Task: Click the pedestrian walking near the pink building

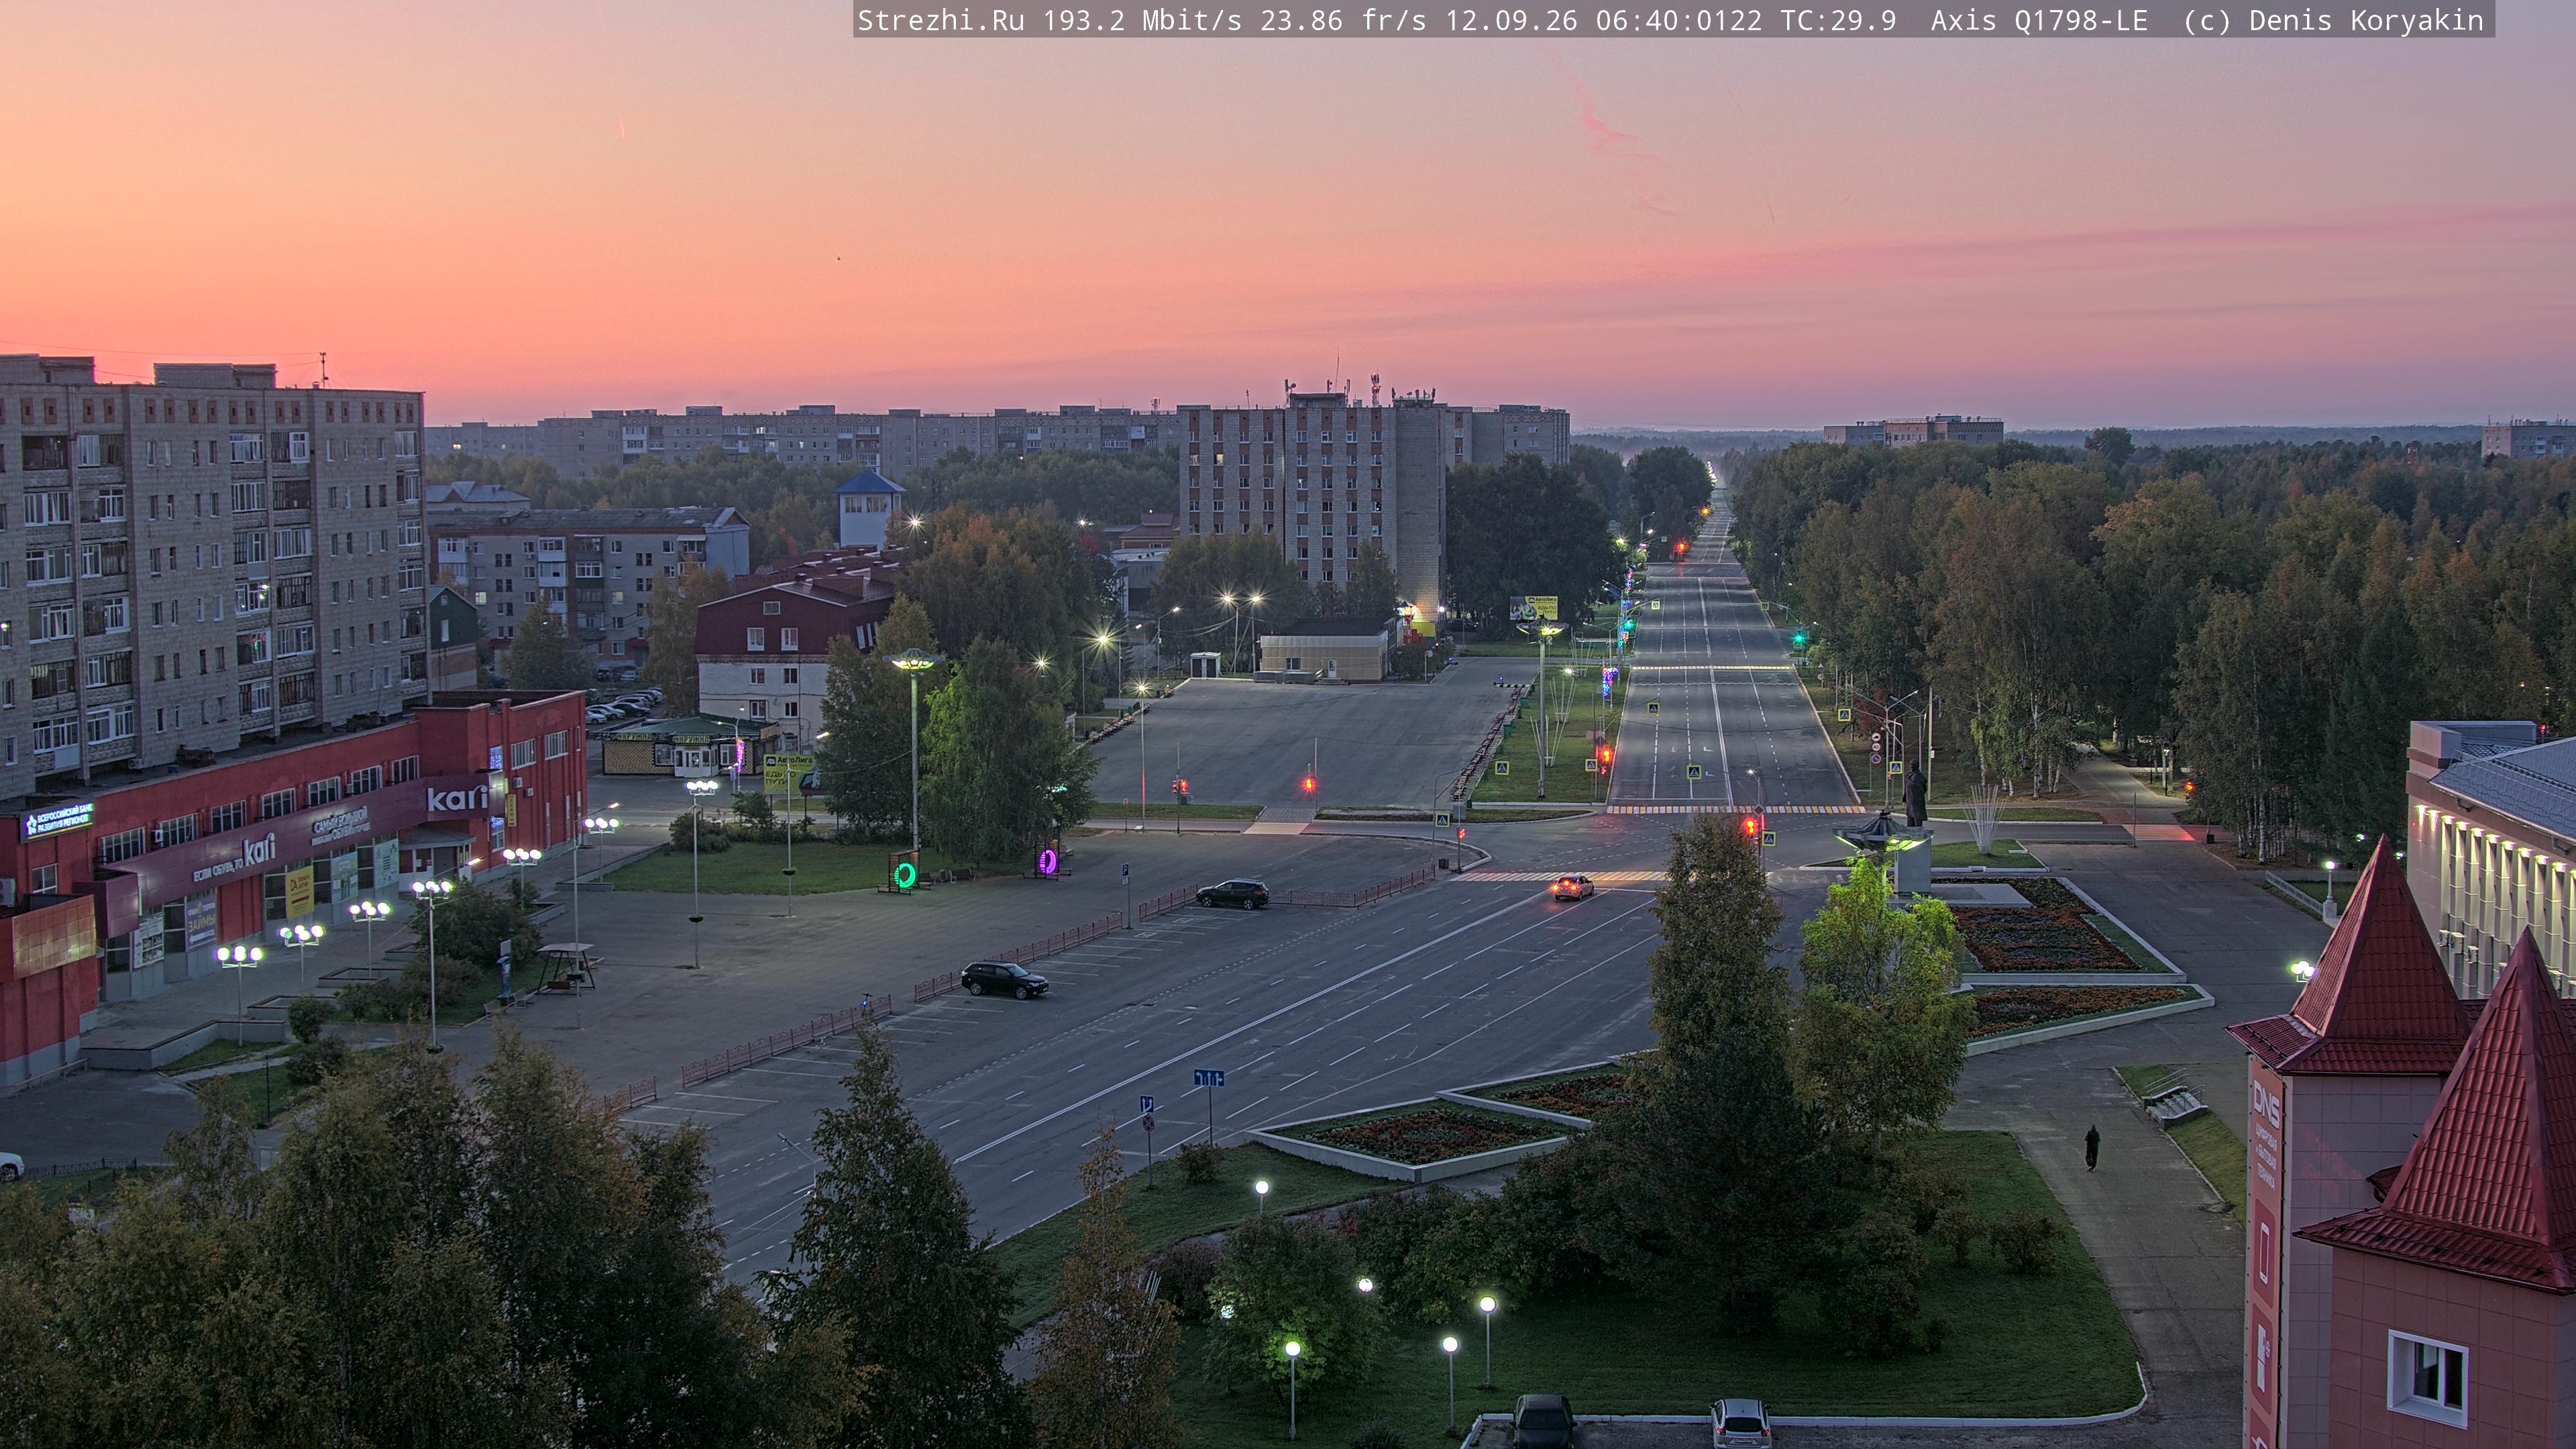Action: click(x=2092, y=1147)
